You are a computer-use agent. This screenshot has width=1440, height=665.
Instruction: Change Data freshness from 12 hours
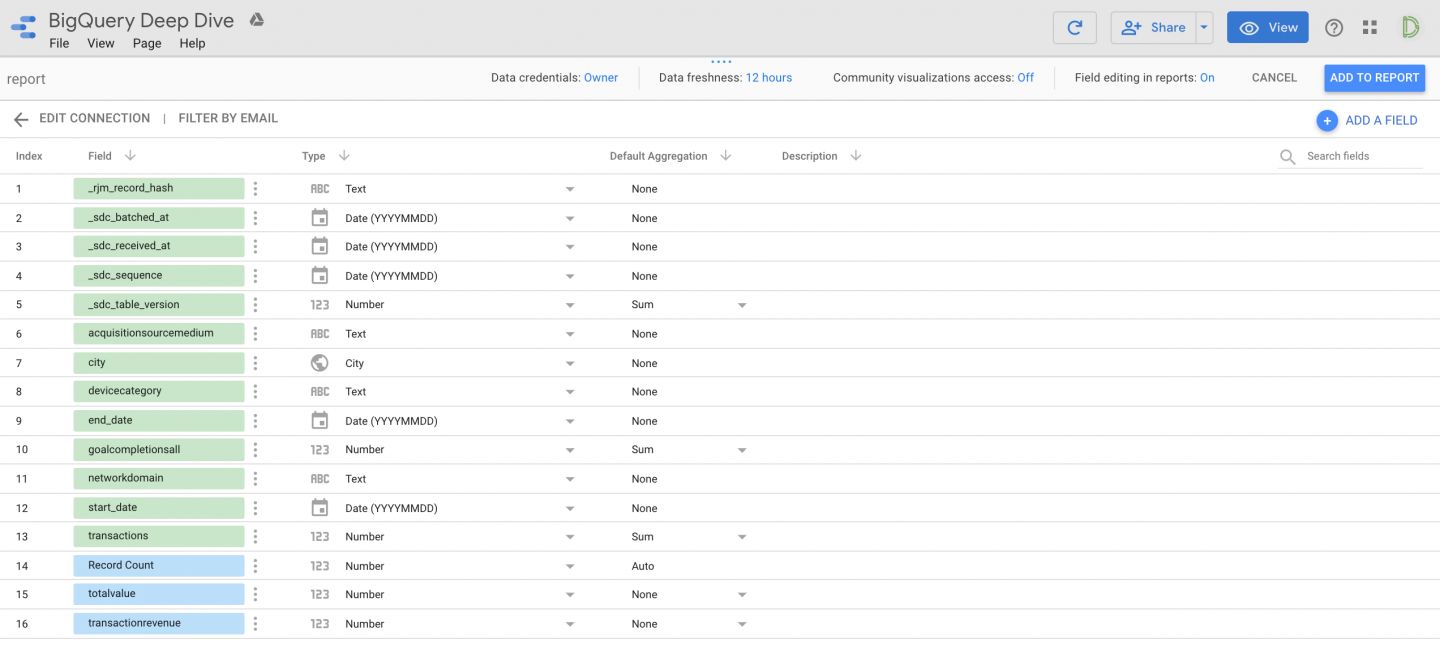[768, 77]
